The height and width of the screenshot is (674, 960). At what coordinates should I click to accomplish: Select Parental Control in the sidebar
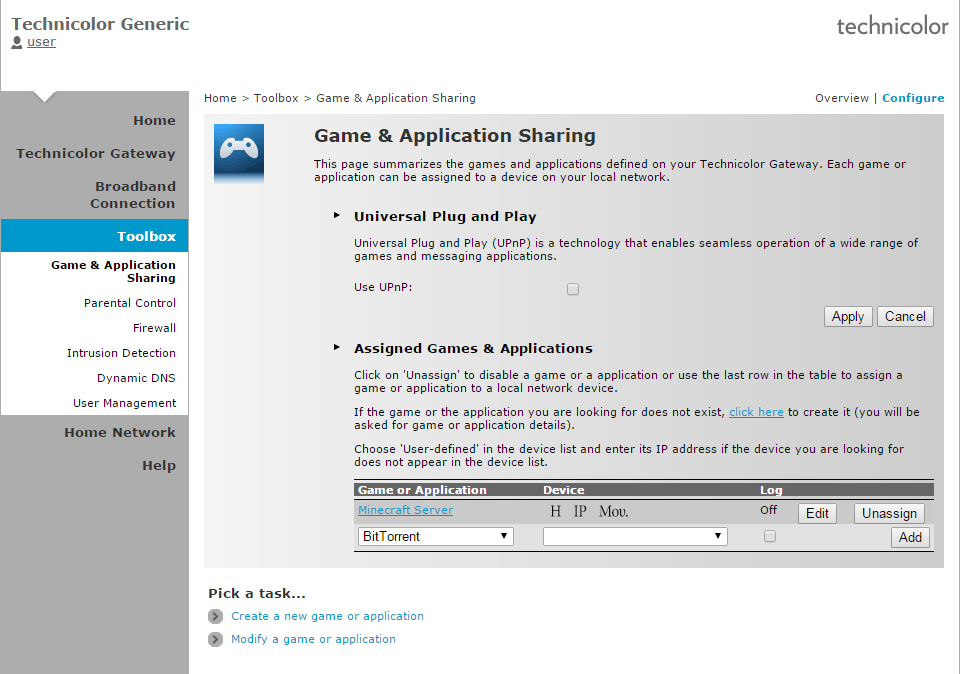click(130, 303)
